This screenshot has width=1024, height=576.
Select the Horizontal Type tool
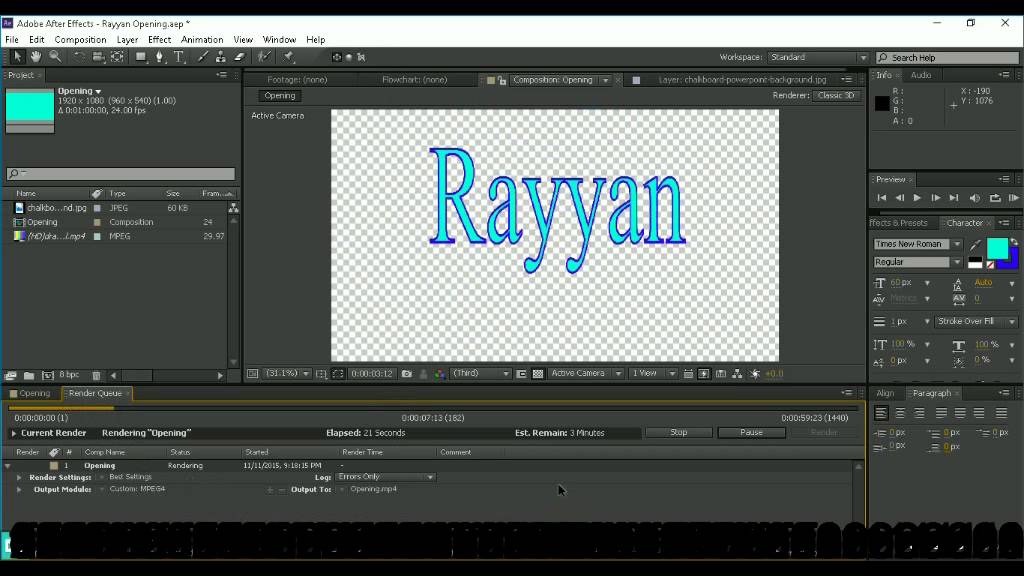tap(179, 57)
